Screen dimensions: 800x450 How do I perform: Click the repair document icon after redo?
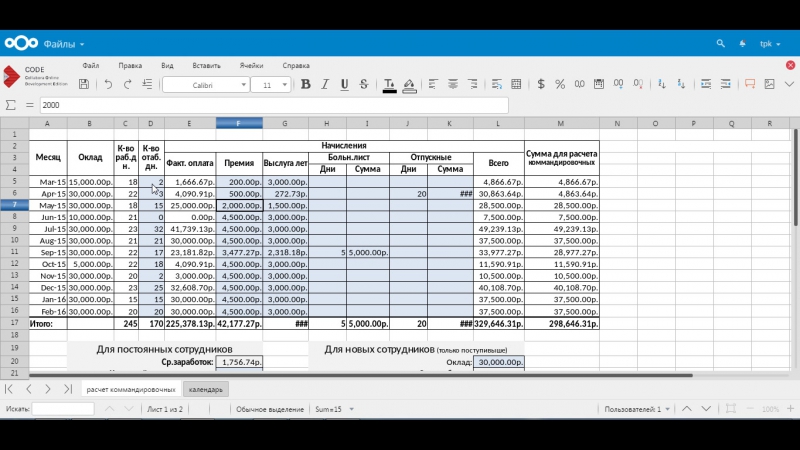pyautogui.click(x=147, y=85)
